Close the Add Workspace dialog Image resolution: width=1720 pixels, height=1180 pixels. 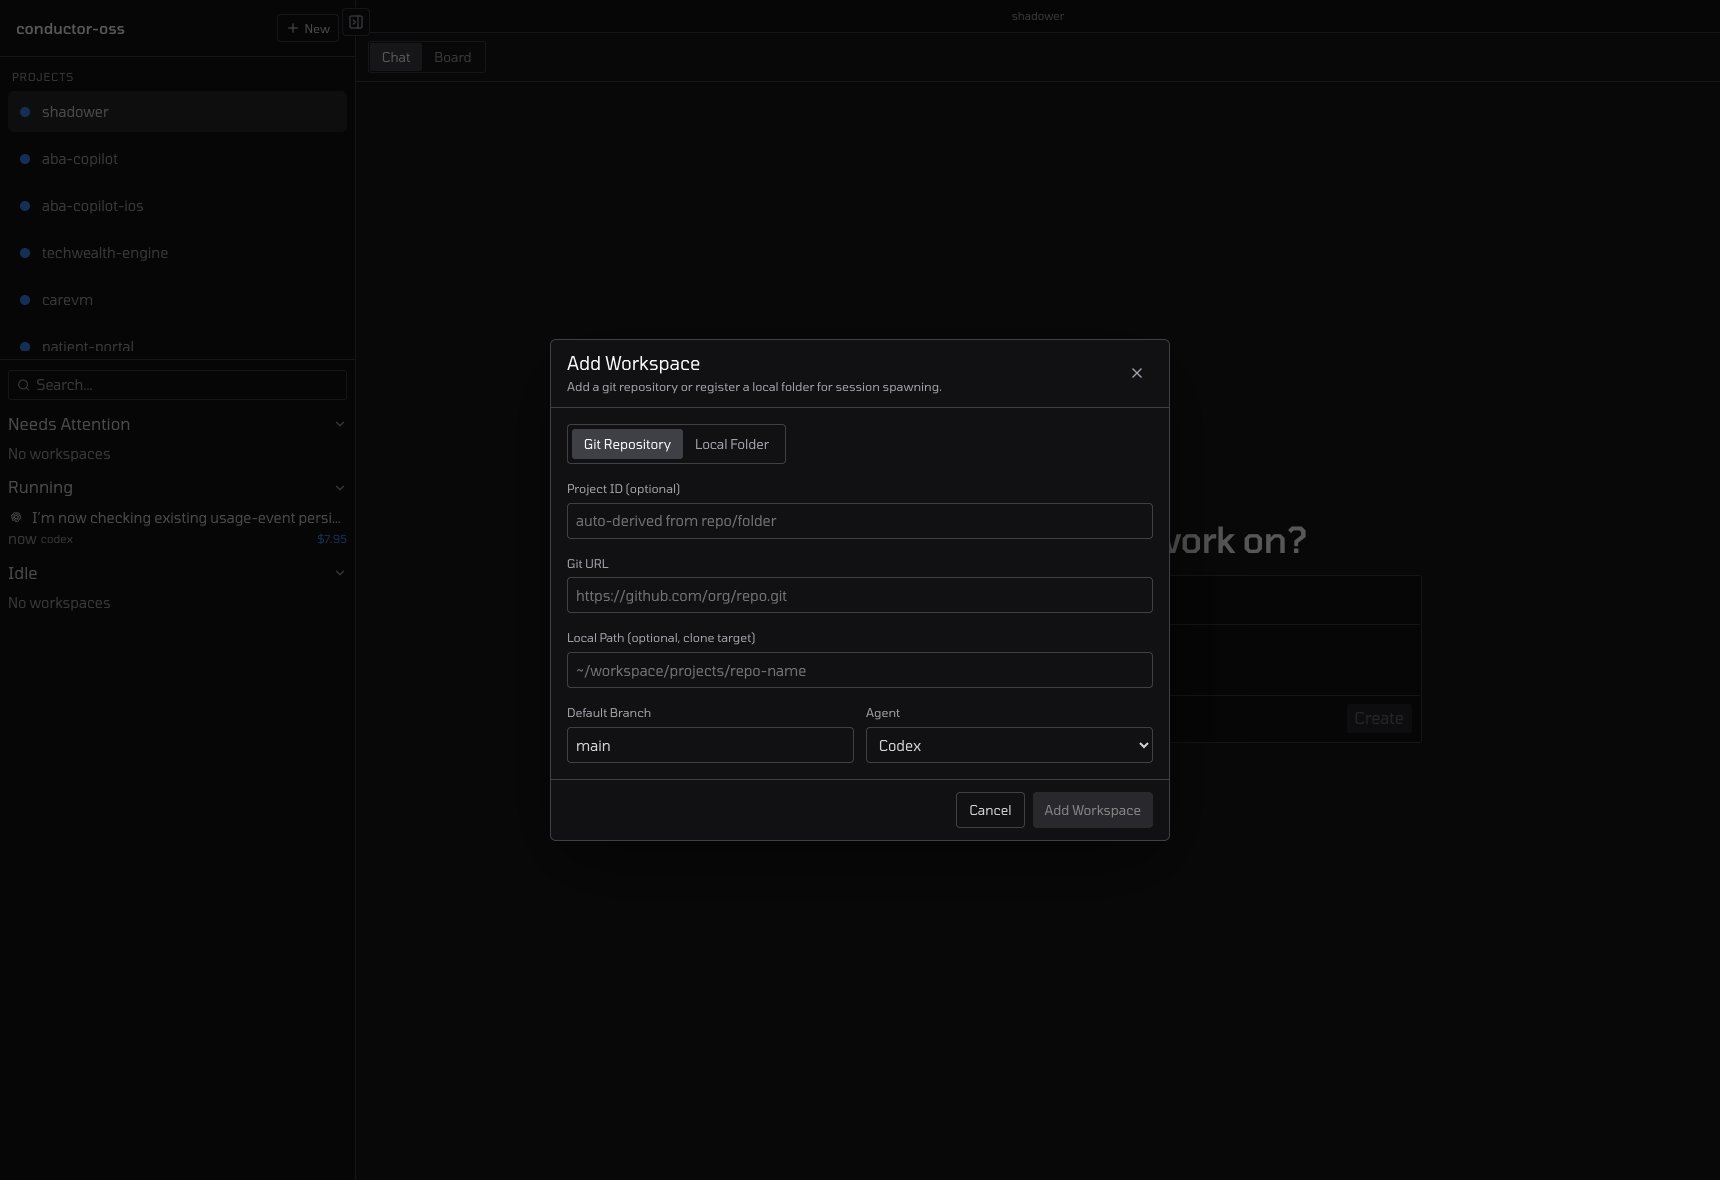pyautogui.click(x=1136, y=373)
